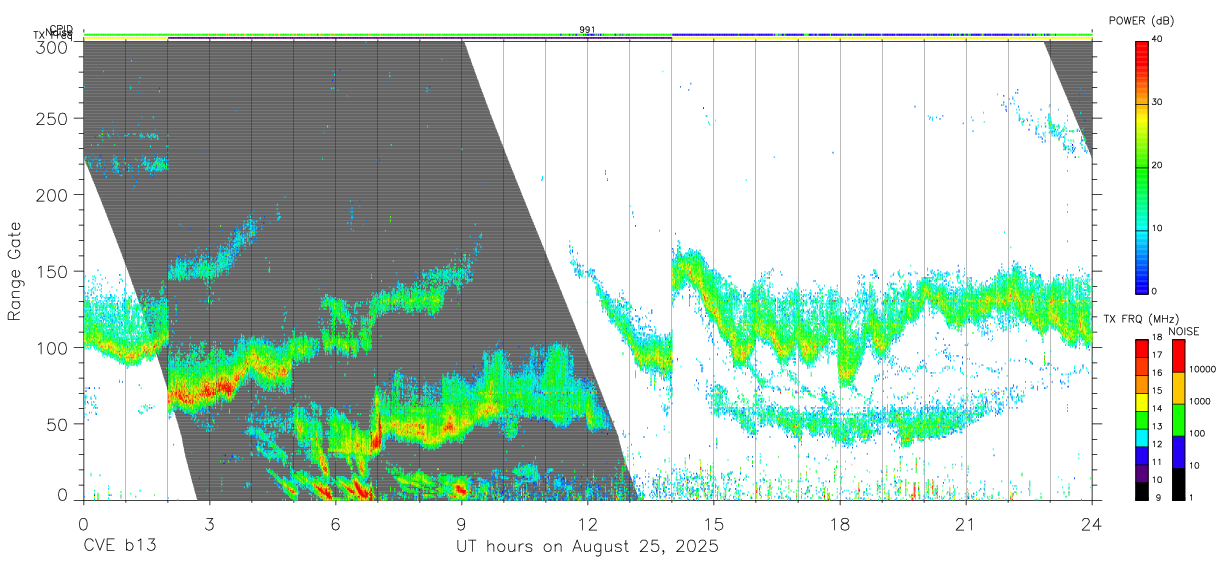Viewport: 1228px width, 567px height.
Task: Pick the green 13-14 MHz TX FRQ swatch
Action: pyautogui.click(x=1142, y=420)
